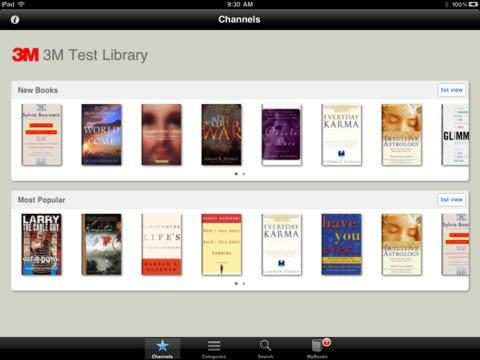Image resolution: width=480 pixels, height=360 pixels.
Task: Tap the Channels title in header
Action: 239,19
